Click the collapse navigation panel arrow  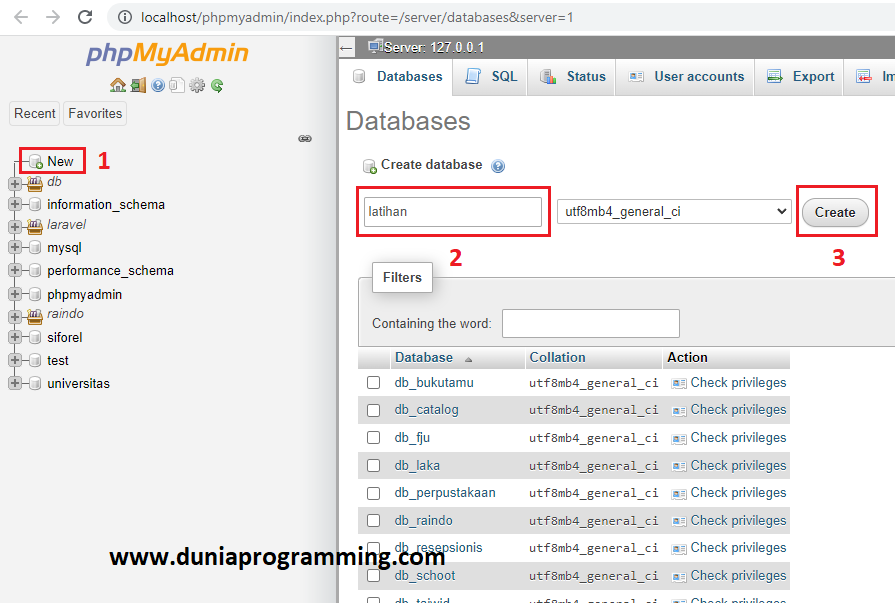click(346, 47)
